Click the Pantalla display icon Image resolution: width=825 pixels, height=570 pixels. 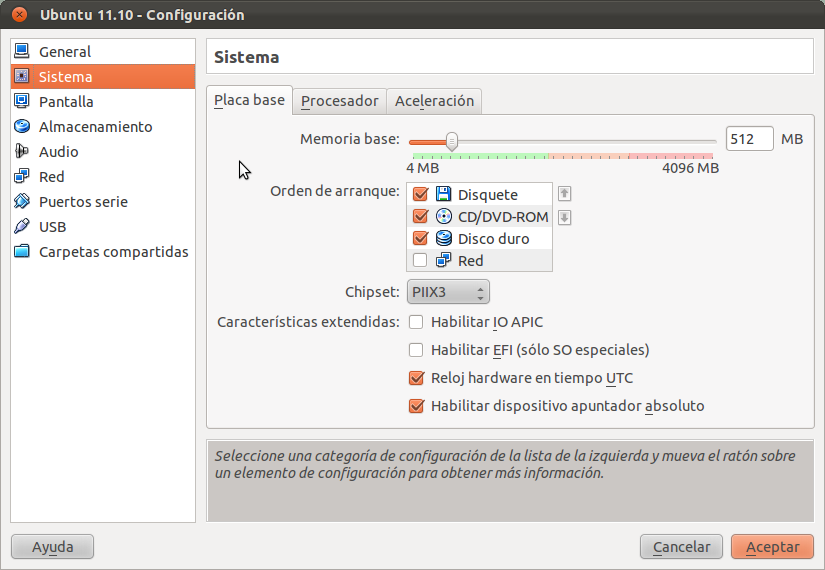point(22,101)
